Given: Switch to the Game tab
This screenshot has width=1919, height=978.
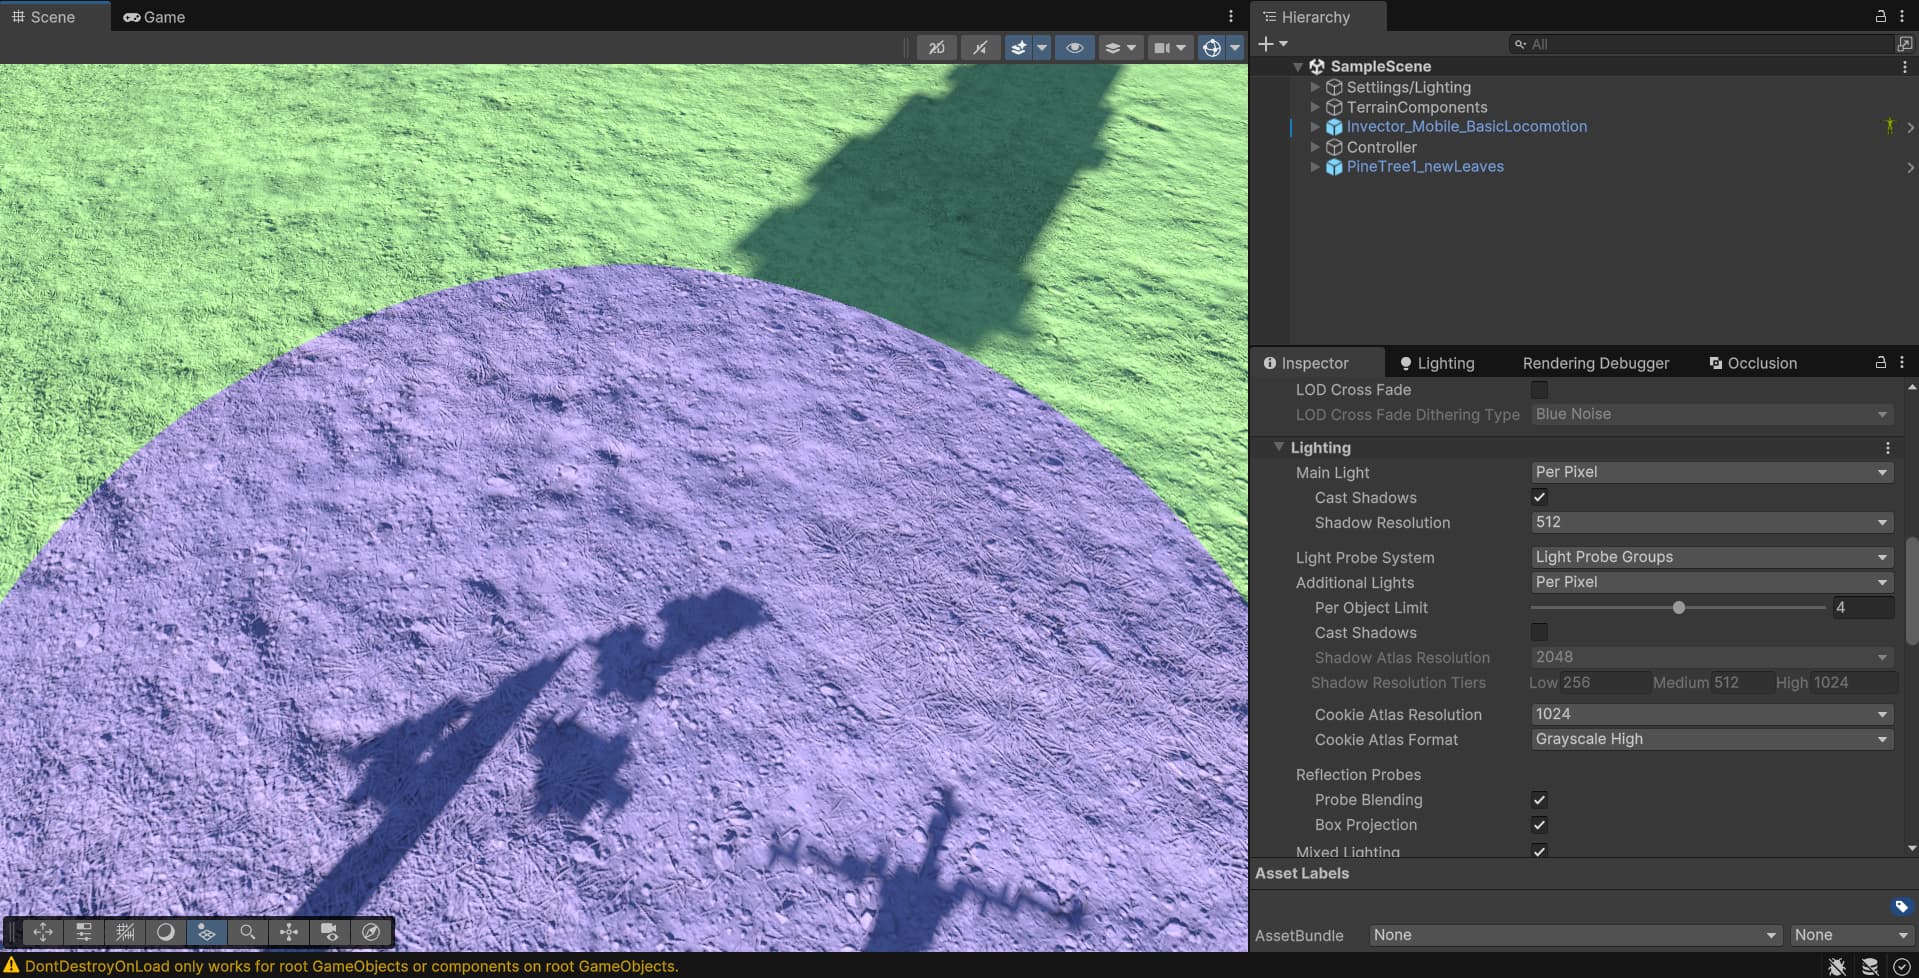Looking at the screenshot, I should [x=154, y=17].
